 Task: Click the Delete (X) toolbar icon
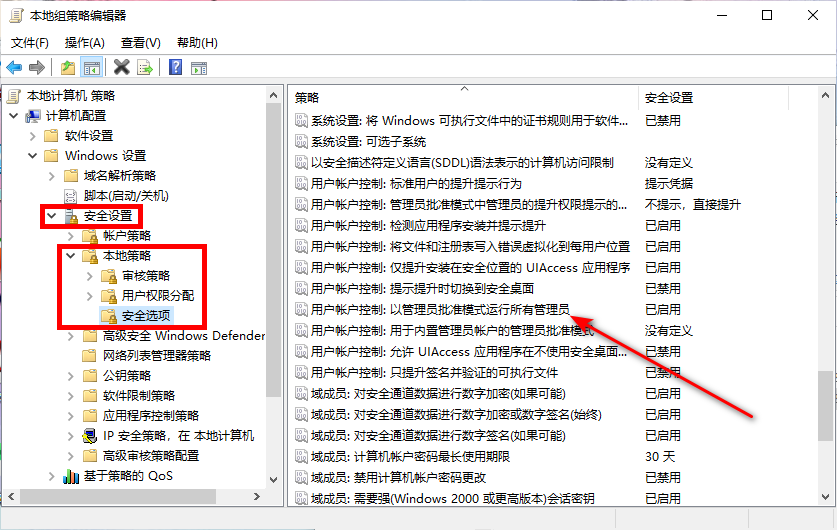coord(122,67)
